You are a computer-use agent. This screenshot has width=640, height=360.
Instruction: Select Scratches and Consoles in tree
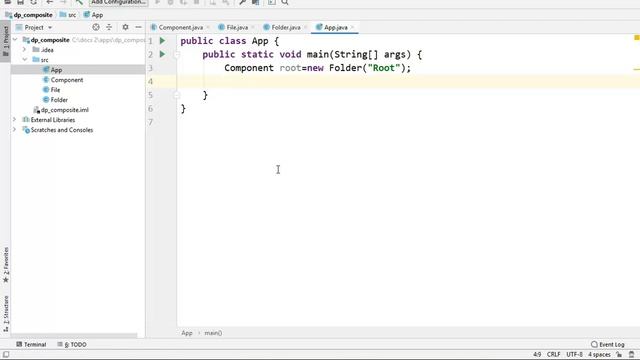tap(58, 130)
